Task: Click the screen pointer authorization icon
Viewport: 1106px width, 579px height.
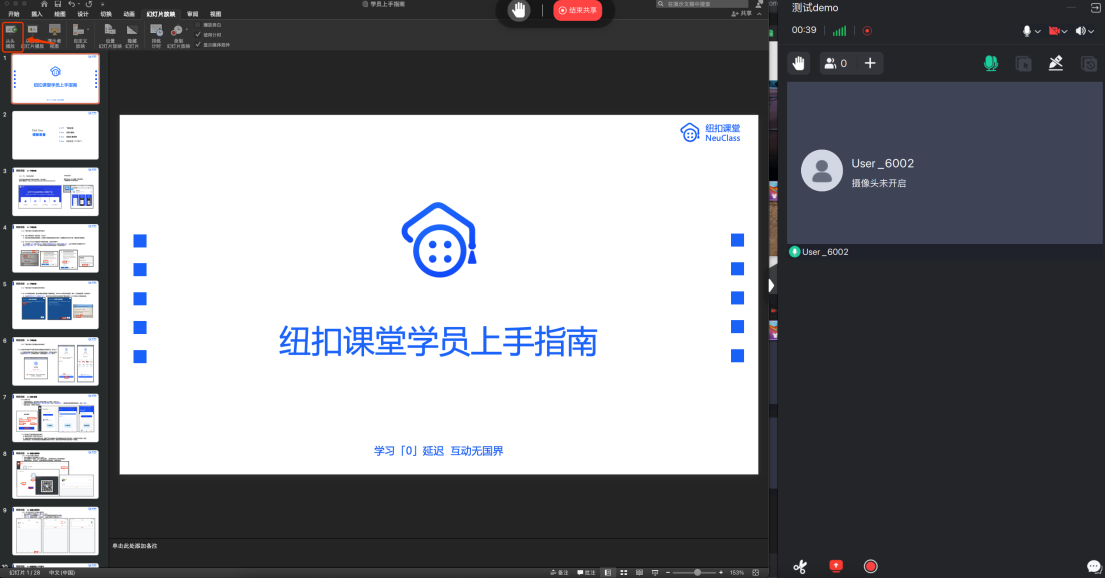Action: pyautogui.click(x=1023, y=64)
